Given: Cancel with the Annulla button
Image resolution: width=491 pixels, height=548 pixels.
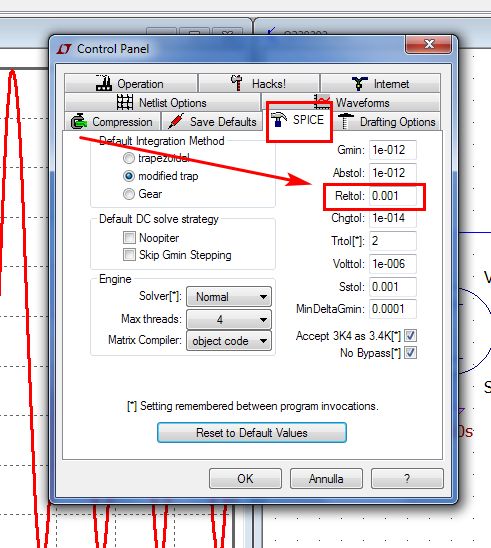Looking at the screenshot, I should click(x=326, y=478).
